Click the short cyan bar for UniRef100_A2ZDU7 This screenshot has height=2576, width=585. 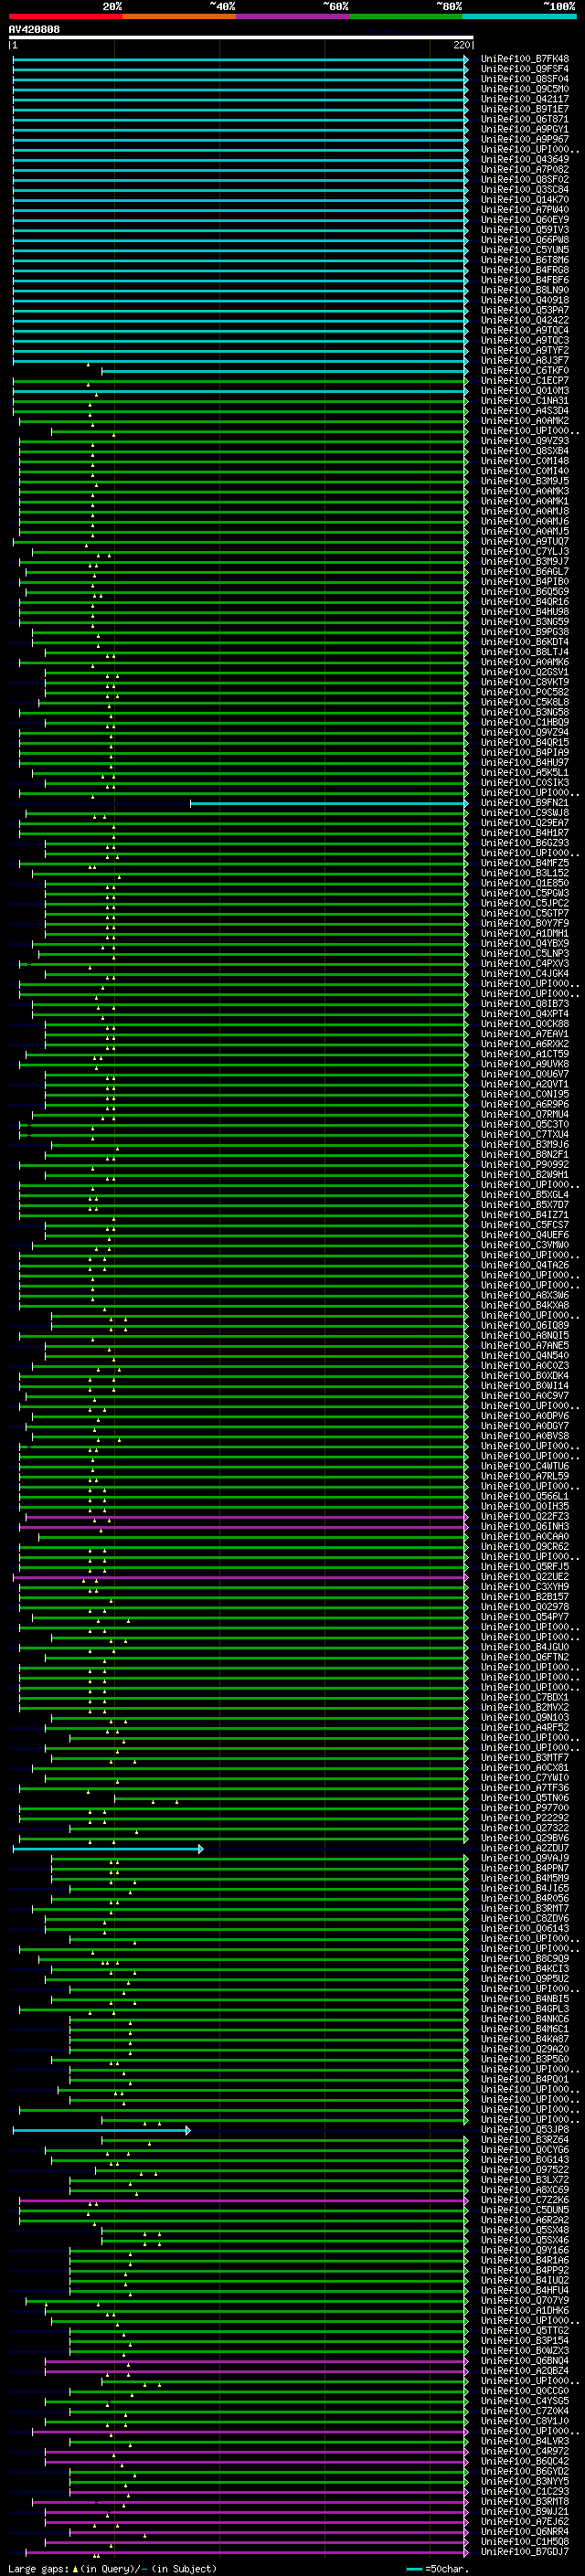point(108,1848)
